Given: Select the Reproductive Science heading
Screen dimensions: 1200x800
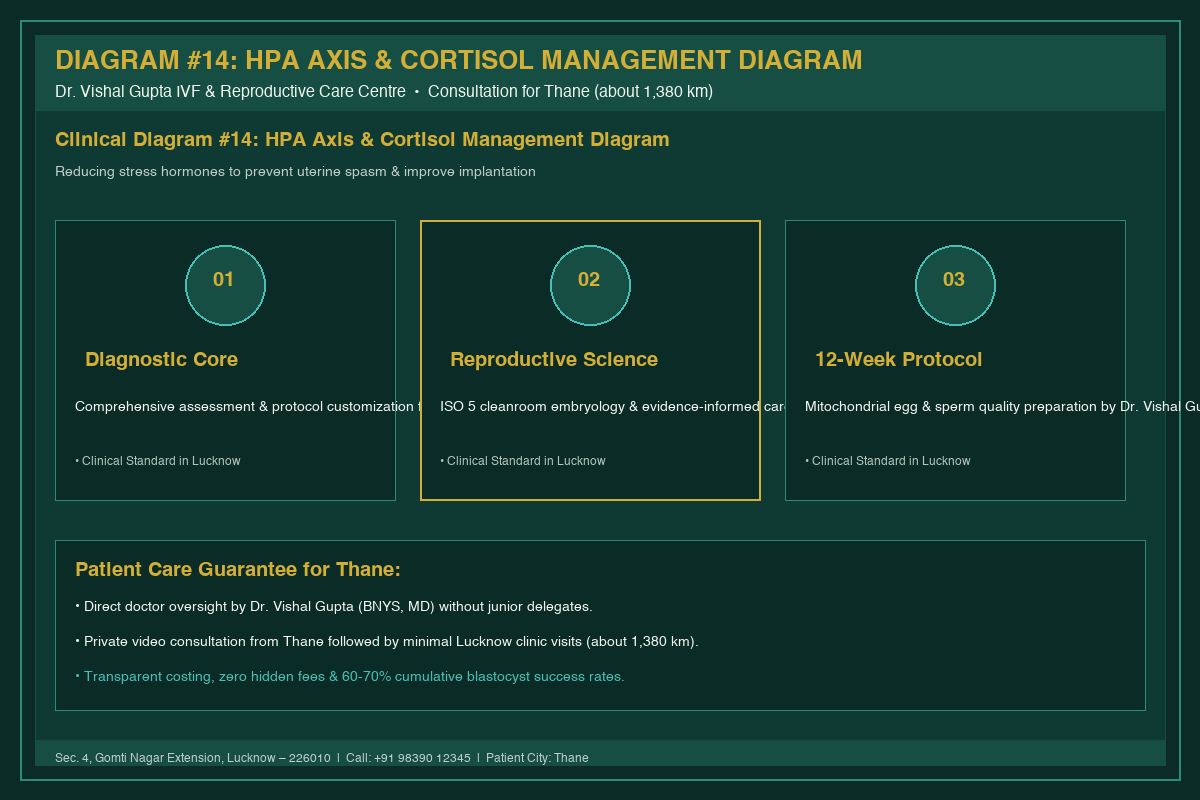Looking at the screenshot, I should click(554, 359).
